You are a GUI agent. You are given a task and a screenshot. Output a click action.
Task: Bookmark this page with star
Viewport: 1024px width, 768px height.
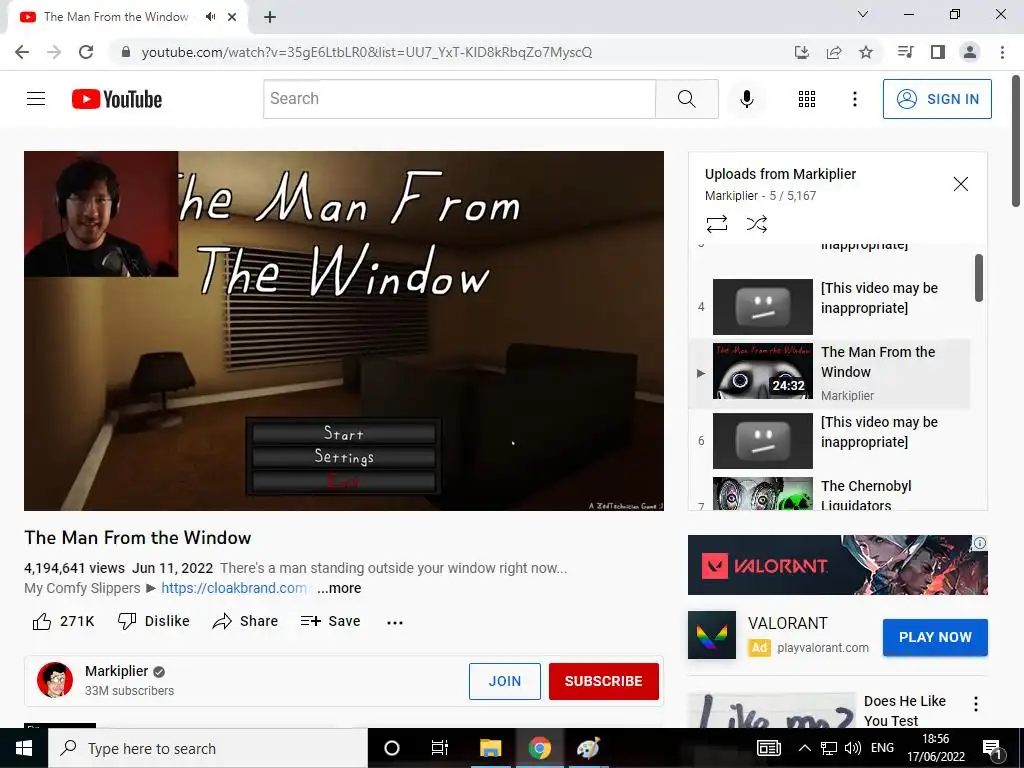866,52
